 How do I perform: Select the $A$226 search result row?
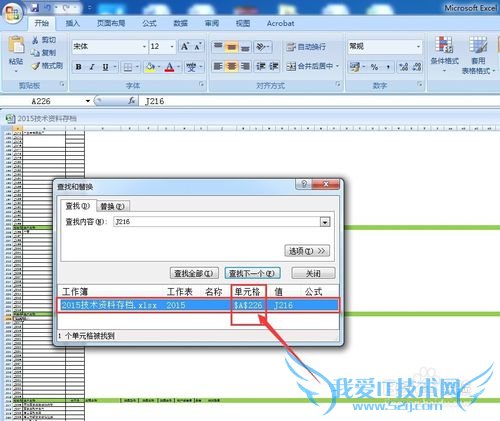200,305
